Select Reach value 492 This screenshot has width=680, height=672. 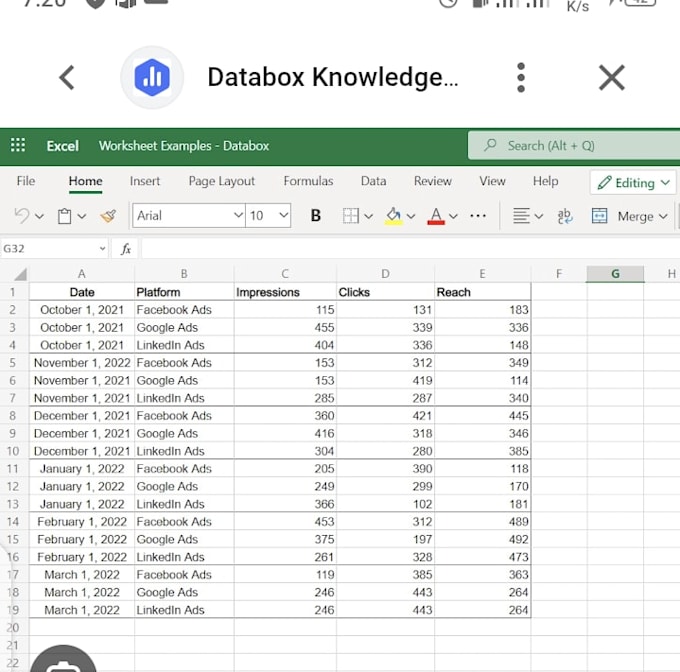coord(483,539)
